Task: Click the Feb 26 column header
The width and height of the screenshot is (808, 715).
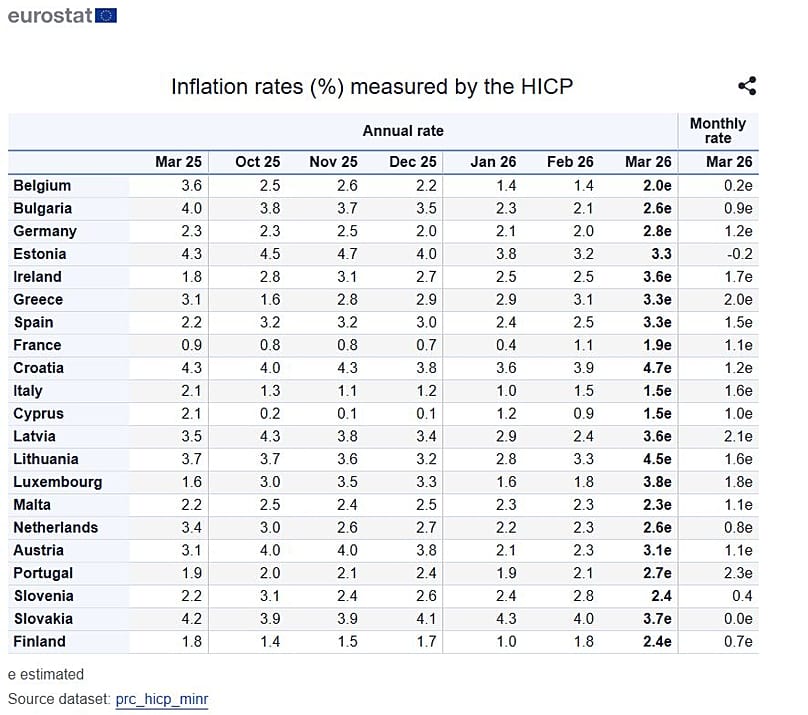Action: [x=570, y=162]
